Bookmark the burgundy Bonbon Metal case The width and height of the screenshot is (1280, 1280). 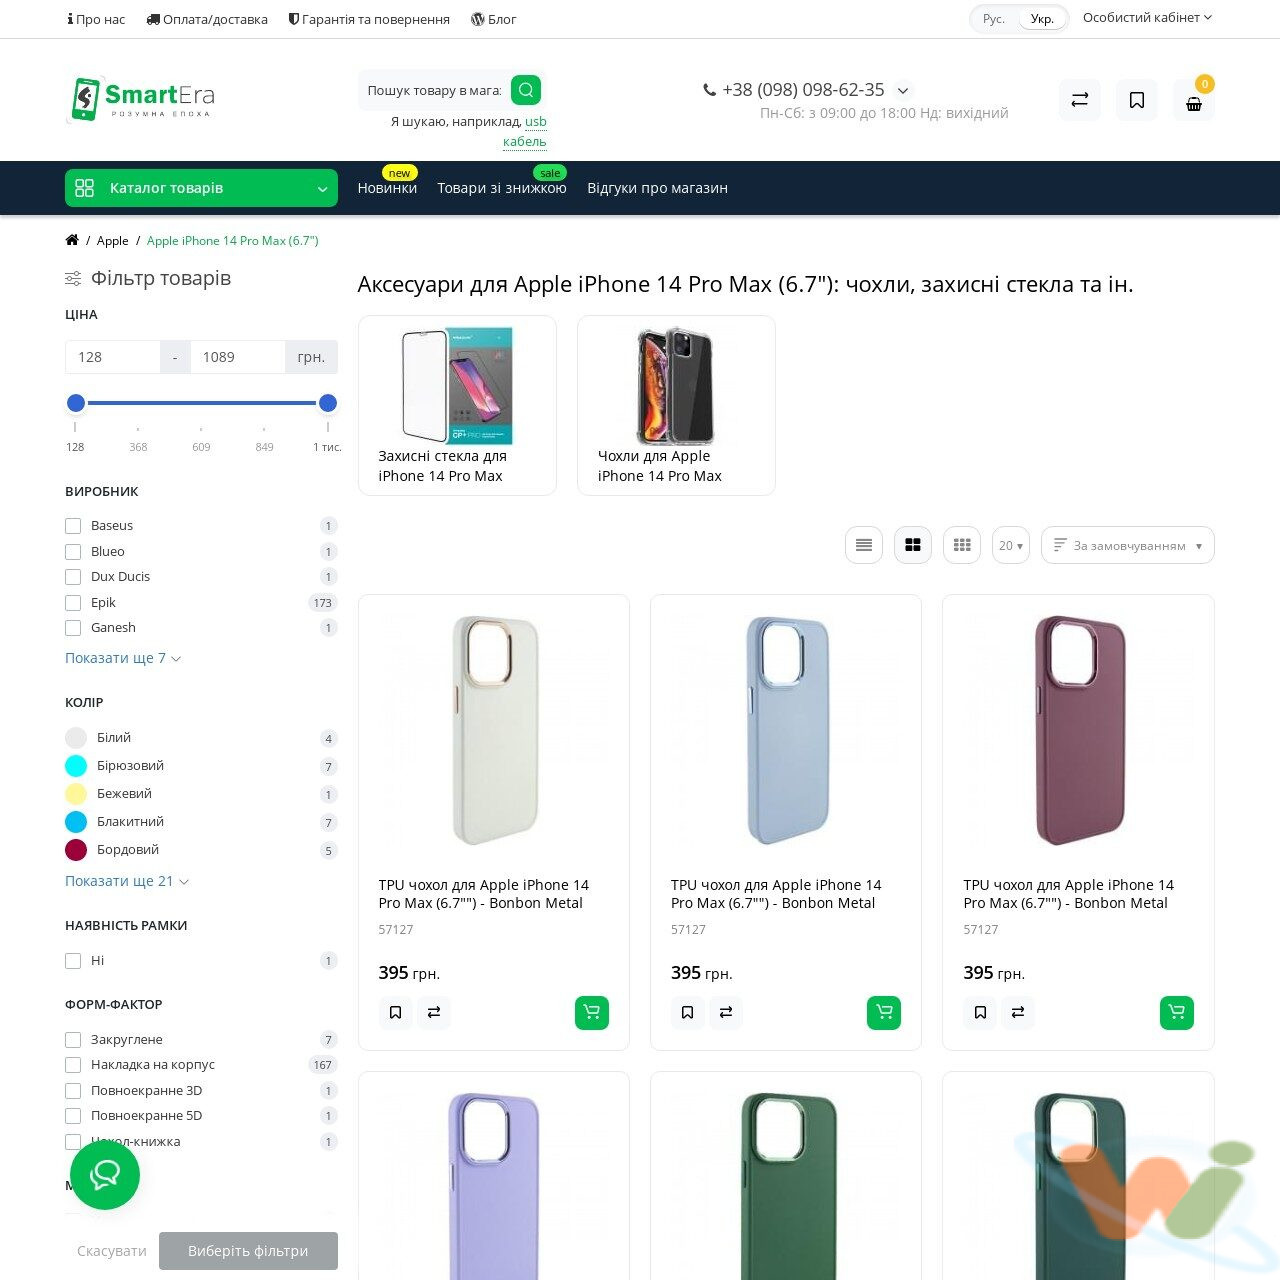point(980,1012)
